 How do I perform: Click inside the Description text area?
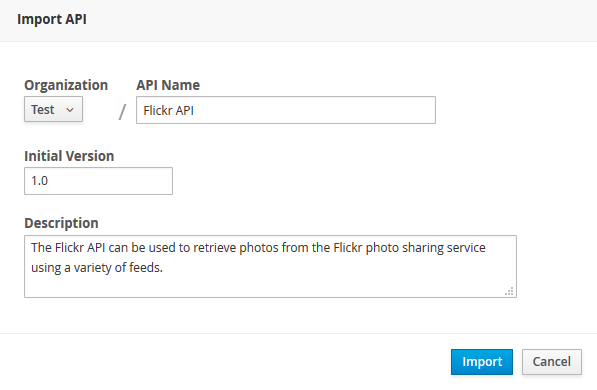click(x=270, y=267)
